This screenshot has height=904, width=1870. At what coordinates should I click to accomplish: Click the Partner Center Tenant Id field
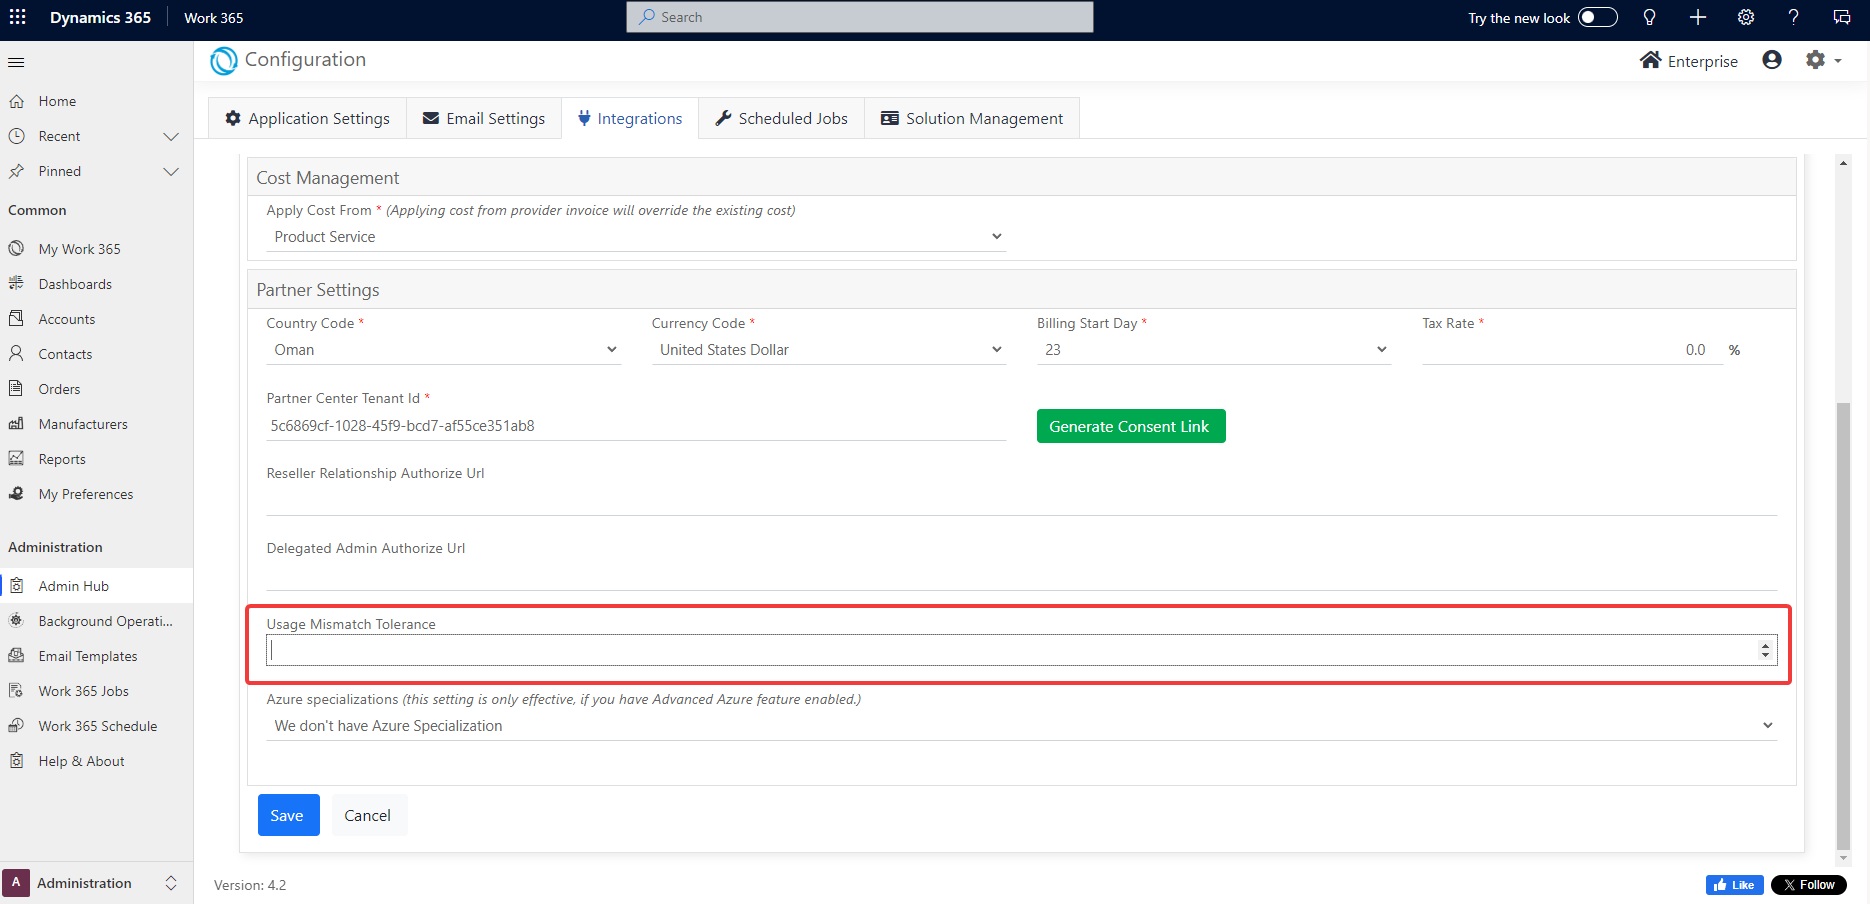636,426
